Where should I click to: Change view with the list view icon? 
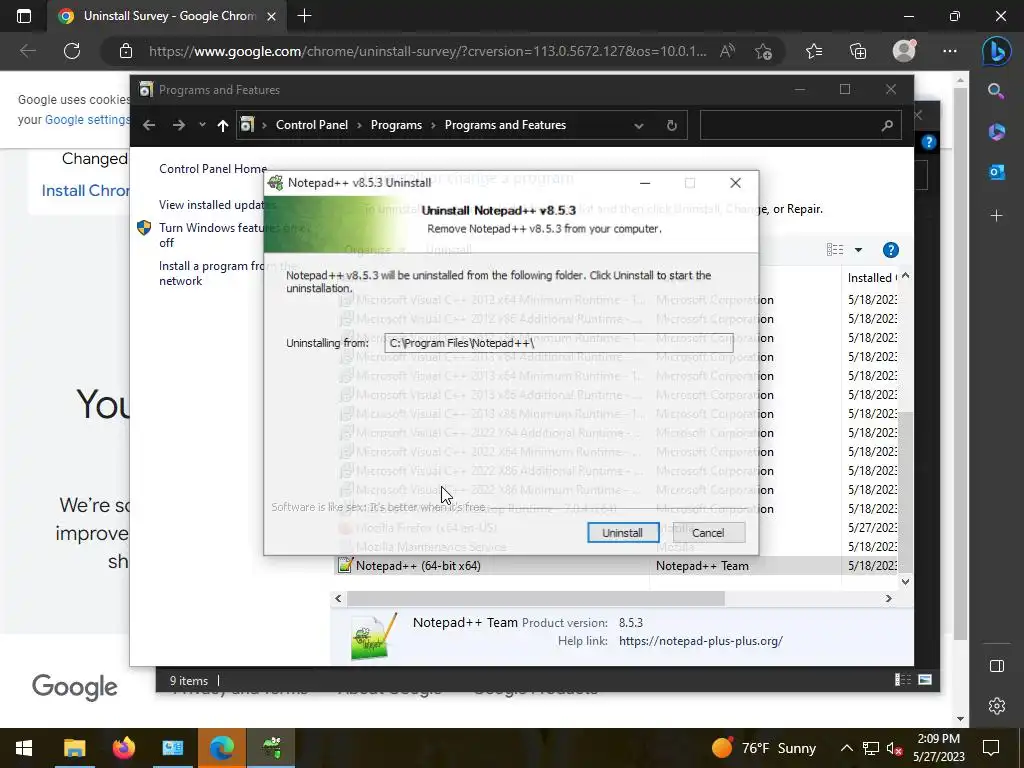click(x=835, y=250)
